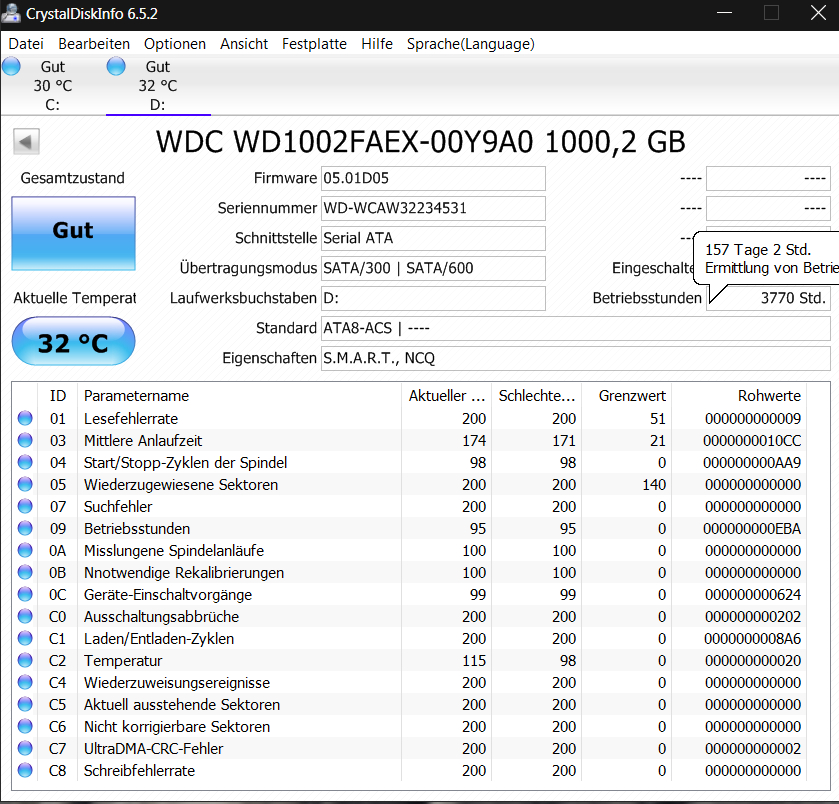This screenshot has height=804, width=839.
Task: Open the Sprache(Language) menu
Action: 470,44
